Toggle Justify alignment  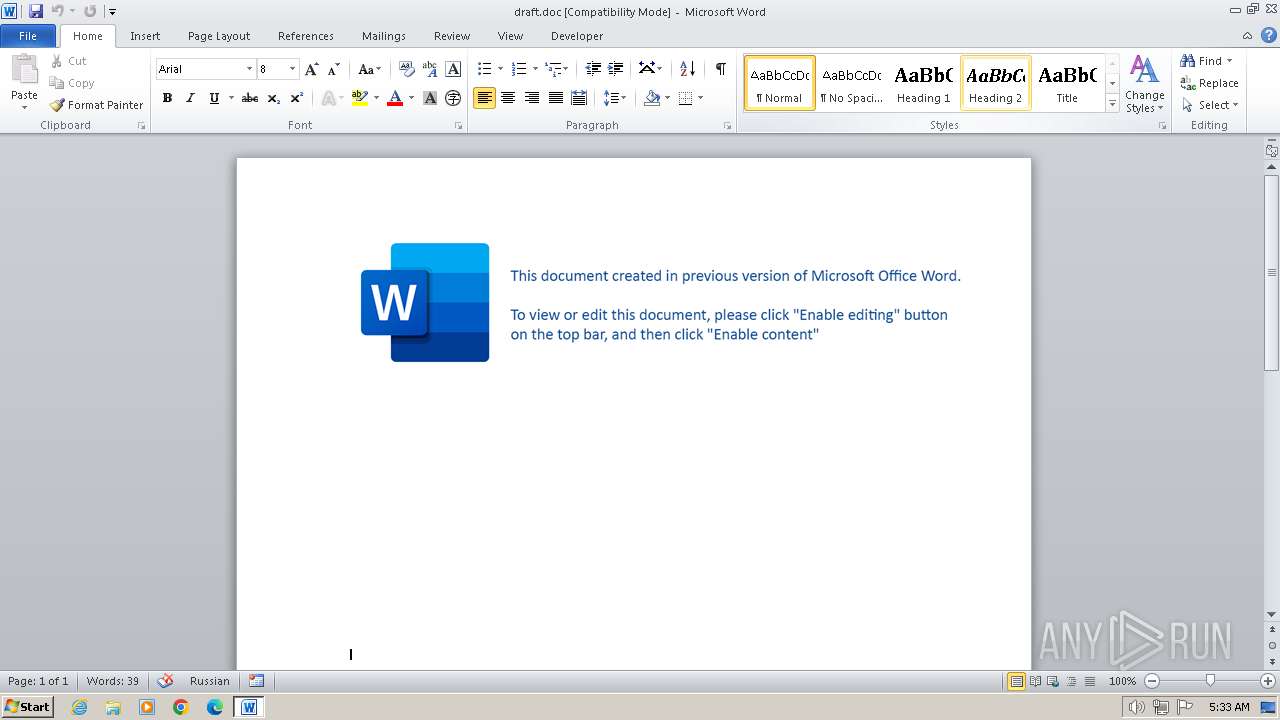tap(555, 98)
